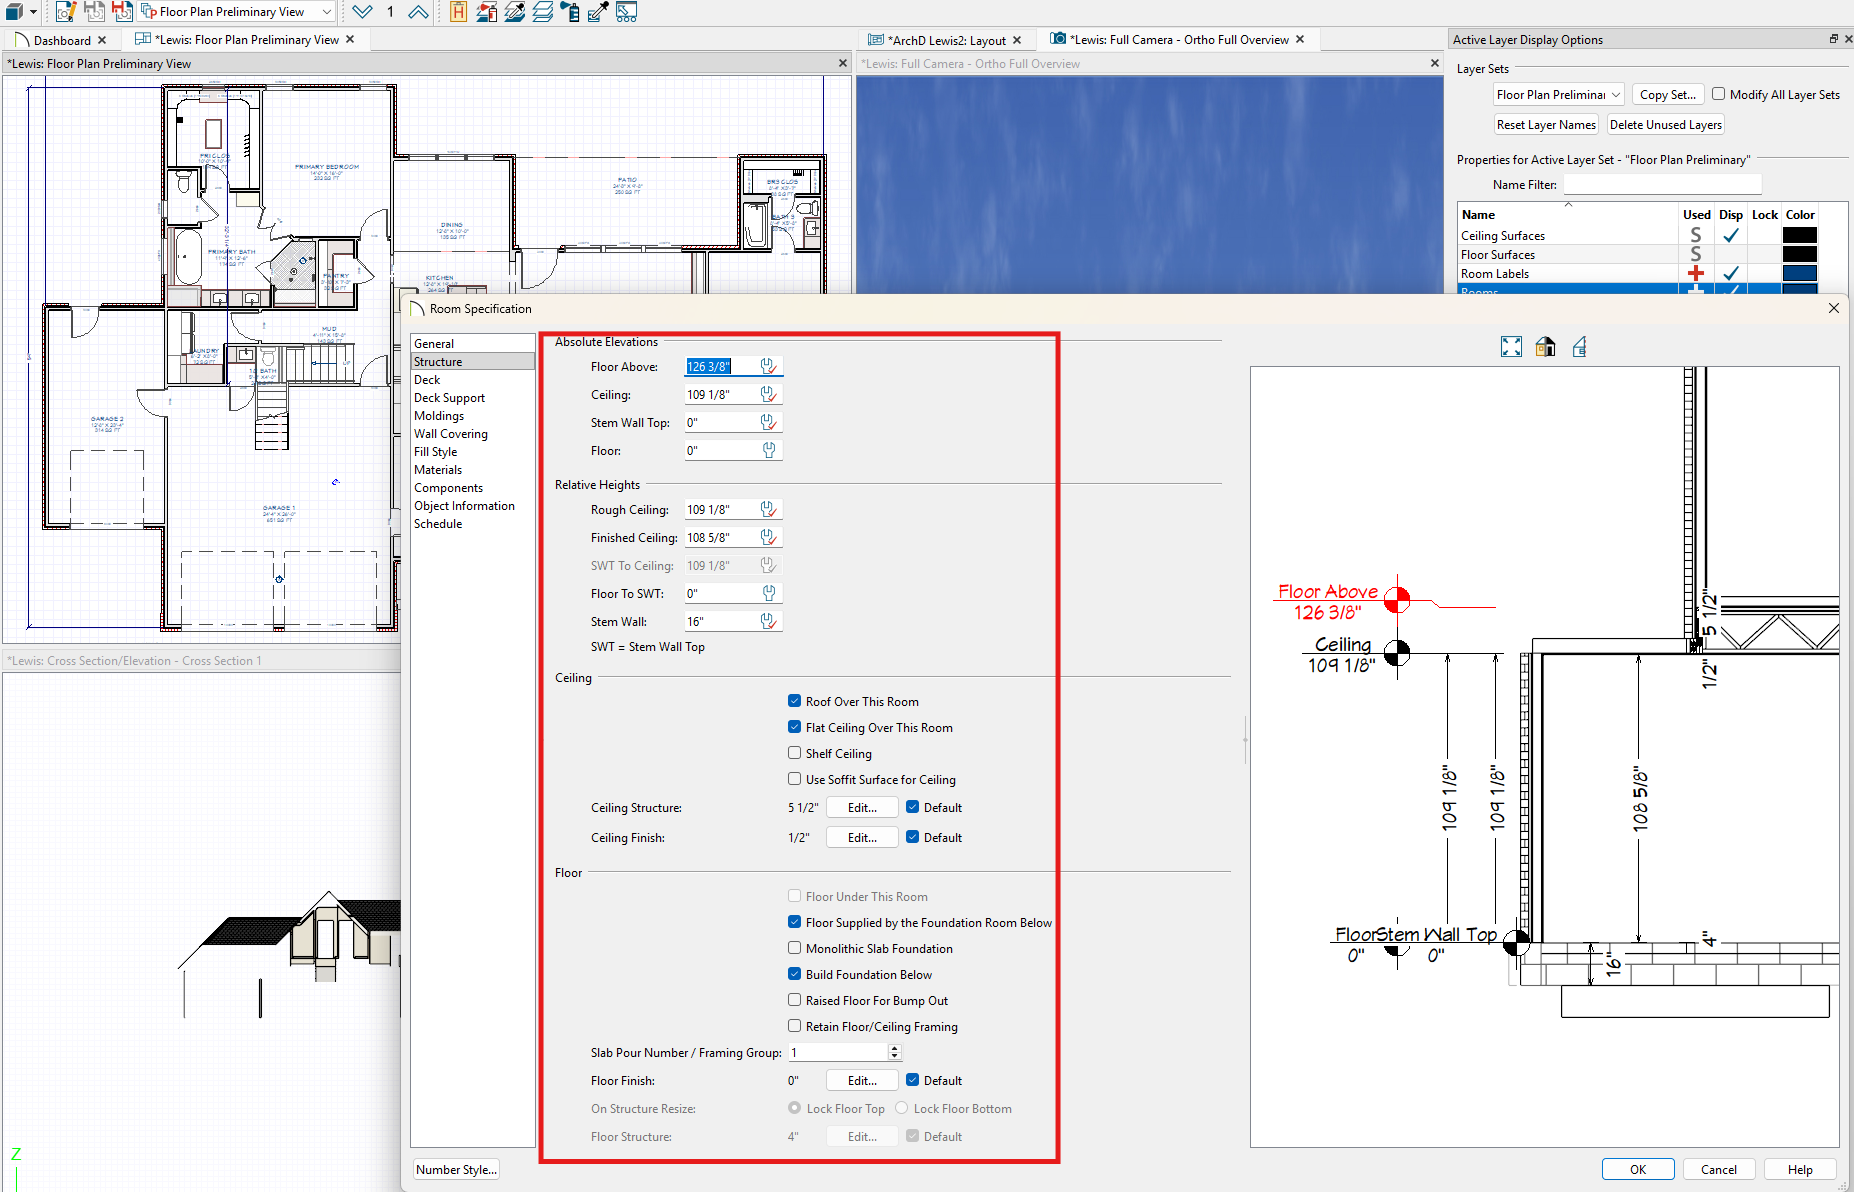The image size is (1854, 1192).
Task: Click the Name Filter input field
Action: [x=1661, y=185]
